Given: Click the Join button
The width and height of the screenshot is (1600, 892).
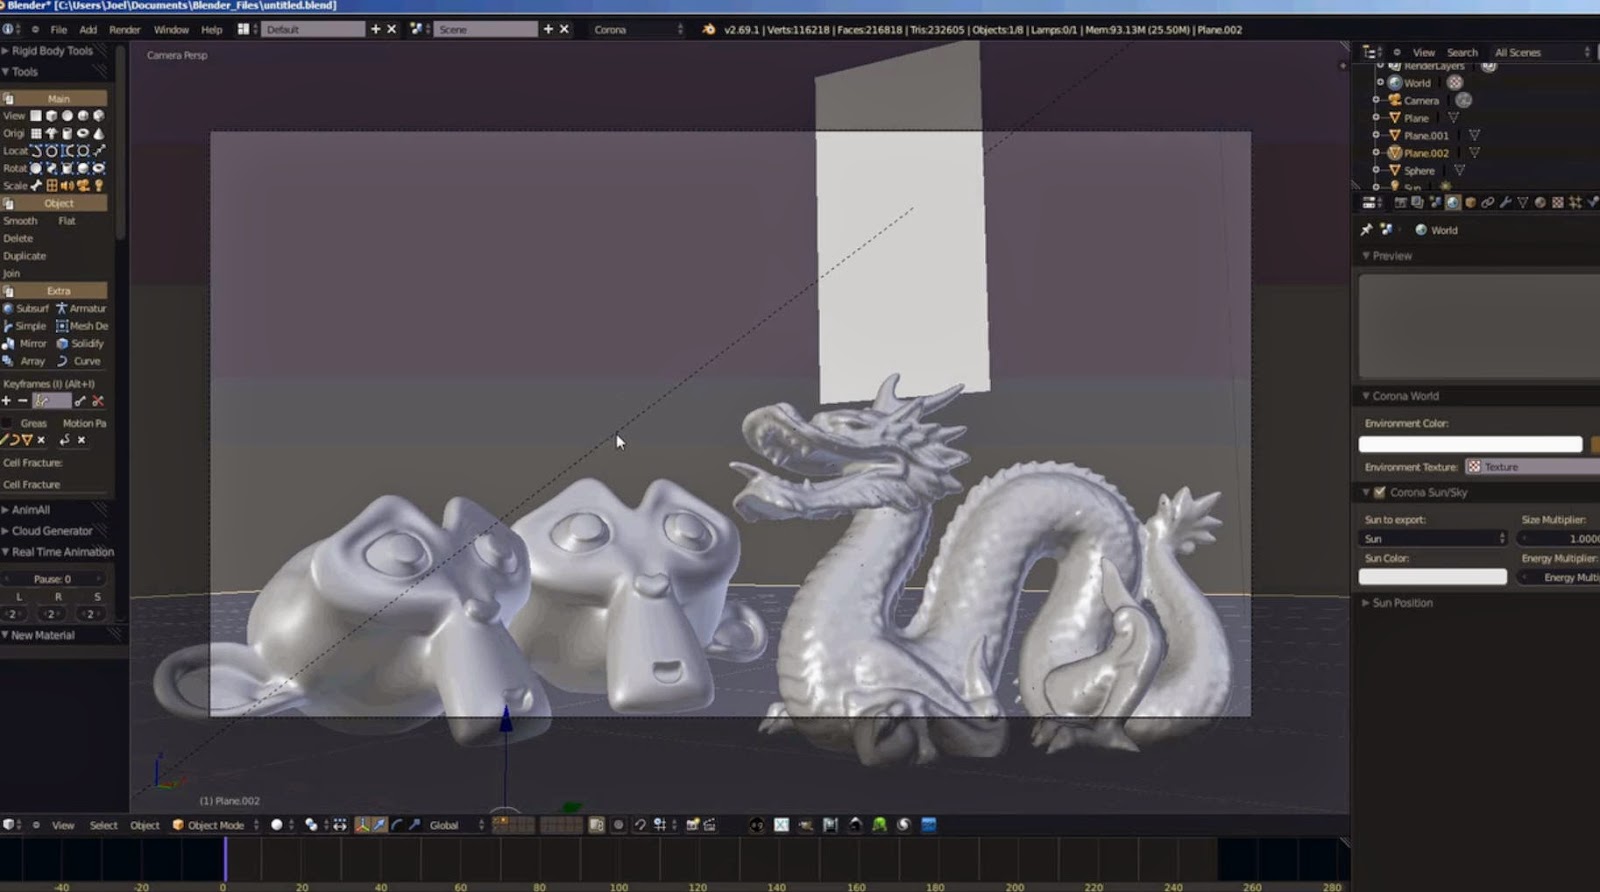Looking at the screenshot, I should click(12, 274).
